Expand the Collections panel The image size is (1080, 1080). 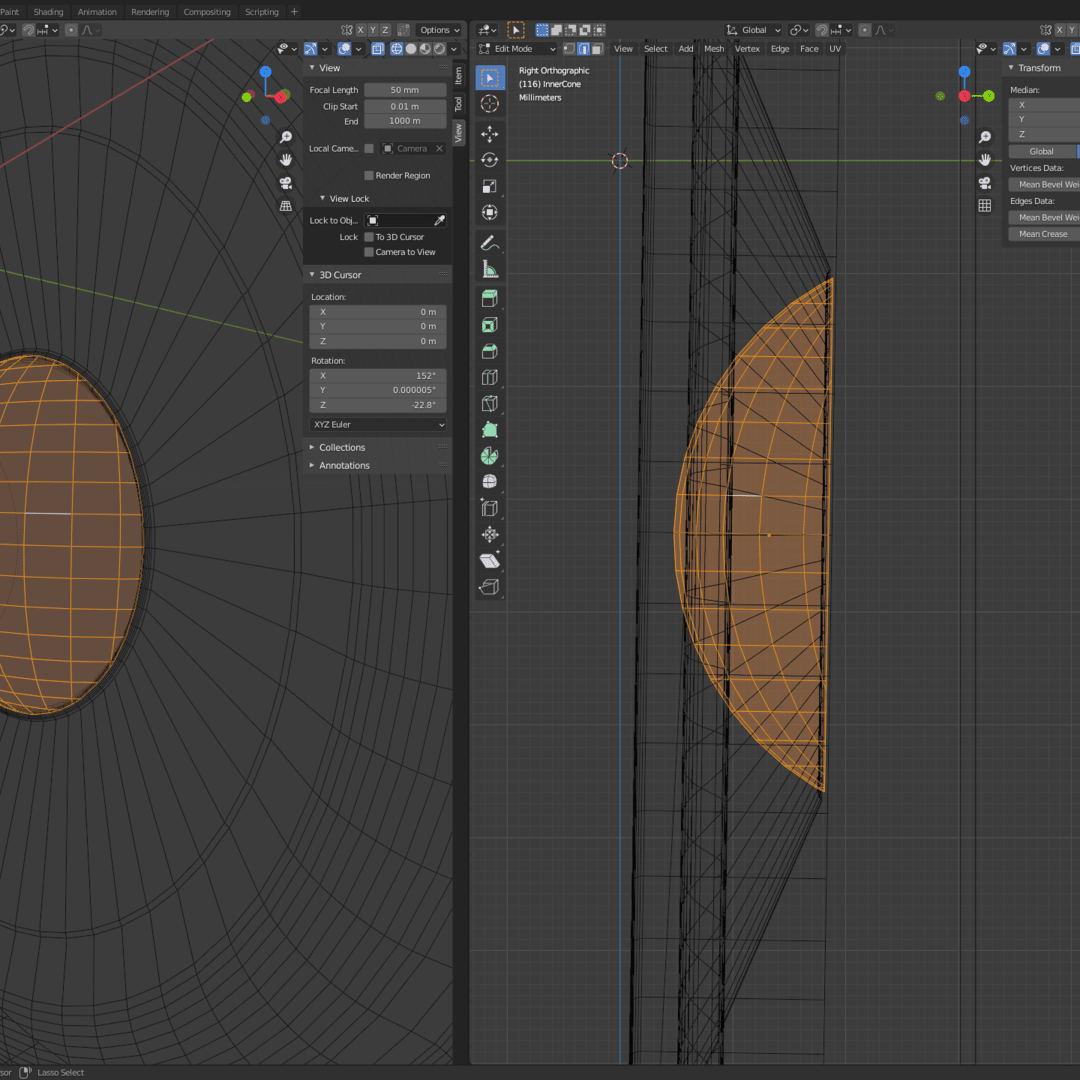[342, 448]
